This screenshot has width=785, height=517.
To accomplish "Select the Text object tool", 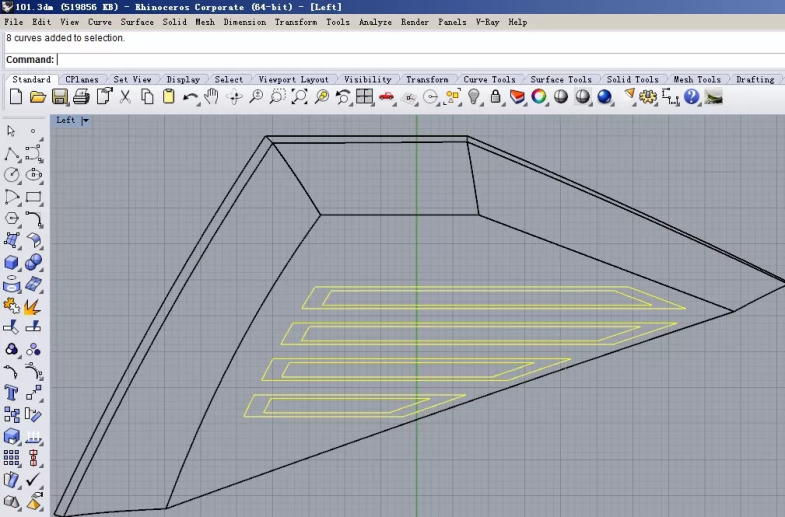I will (12, 393).
